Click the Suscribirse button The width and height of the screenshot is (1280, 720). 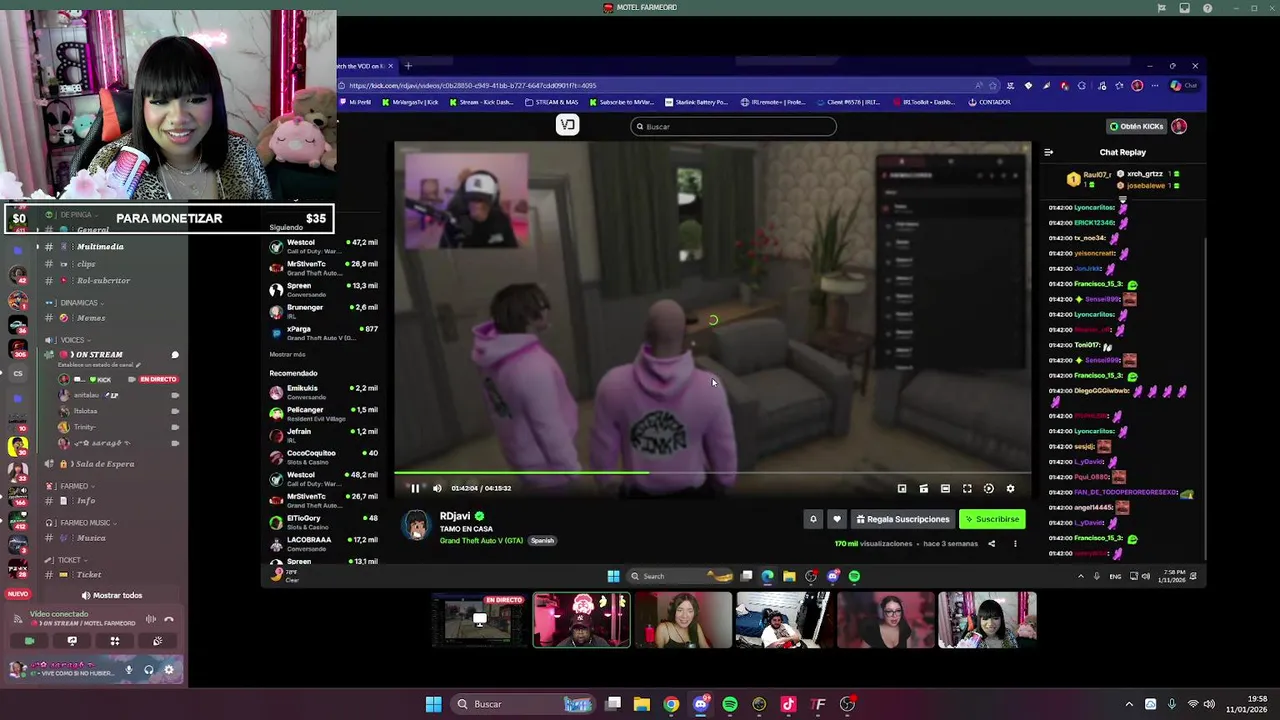tap(991, 519)
